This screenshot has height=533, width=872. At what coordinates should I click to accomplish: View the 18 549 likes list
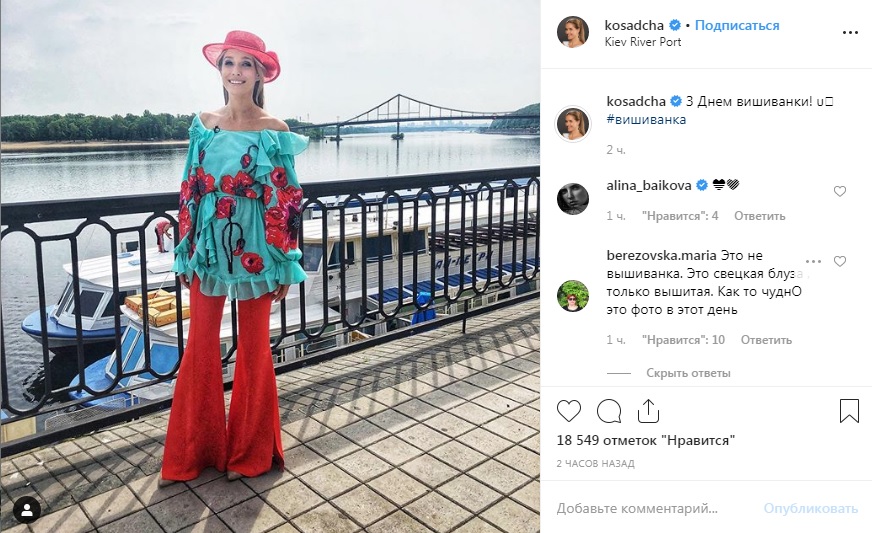(x=646, y=441)
